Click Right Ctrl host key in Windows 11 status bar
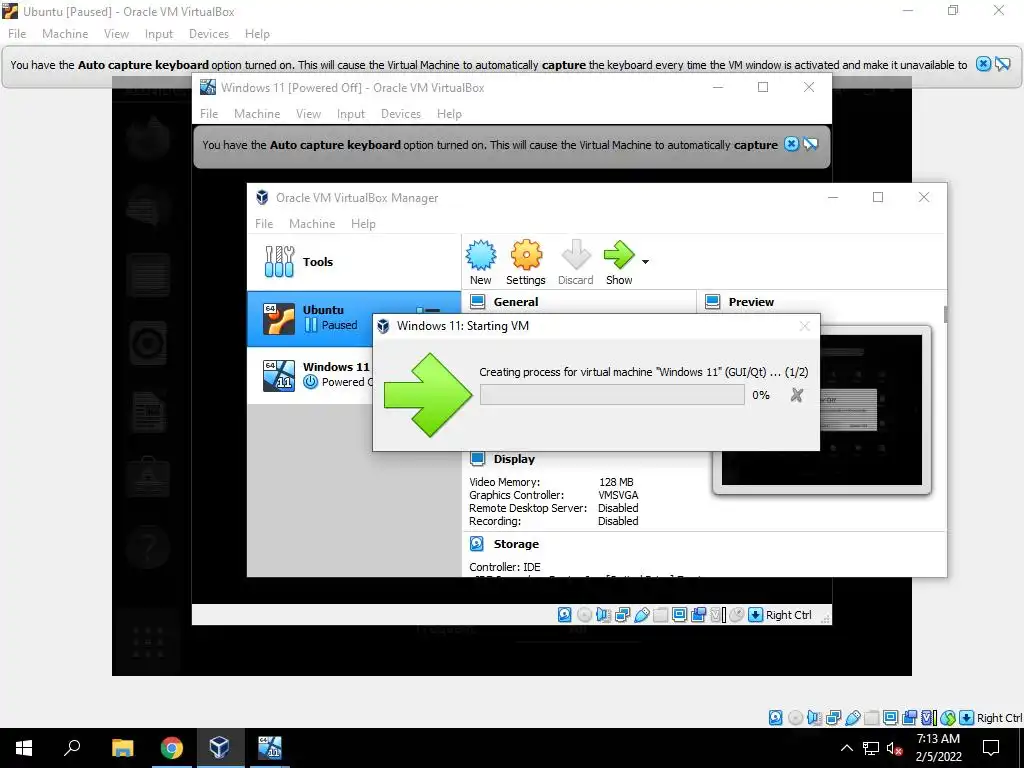This screenshot has width=1024, height=768. click(x=788, y=615)
